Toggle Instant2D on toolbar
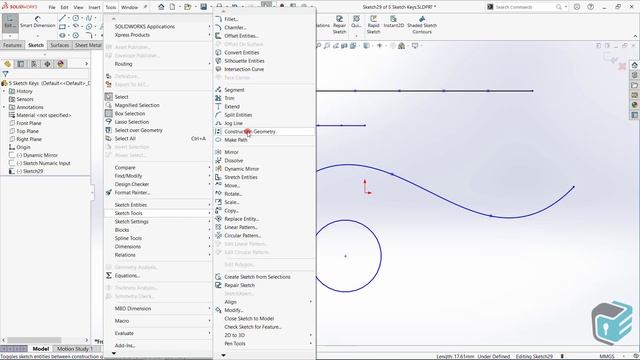This screenshot has width=640, height=360. (x=393, y=22)
